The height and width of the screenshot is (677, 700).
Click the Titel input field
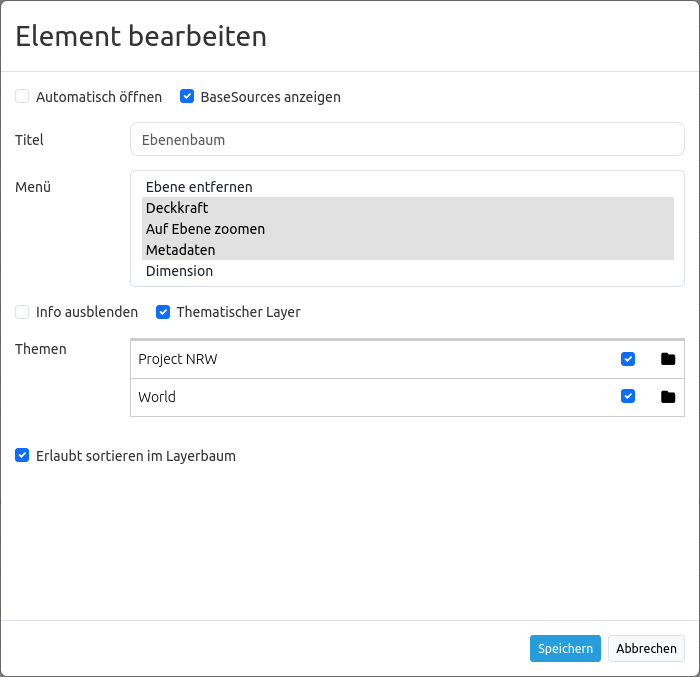pos(407,140)
